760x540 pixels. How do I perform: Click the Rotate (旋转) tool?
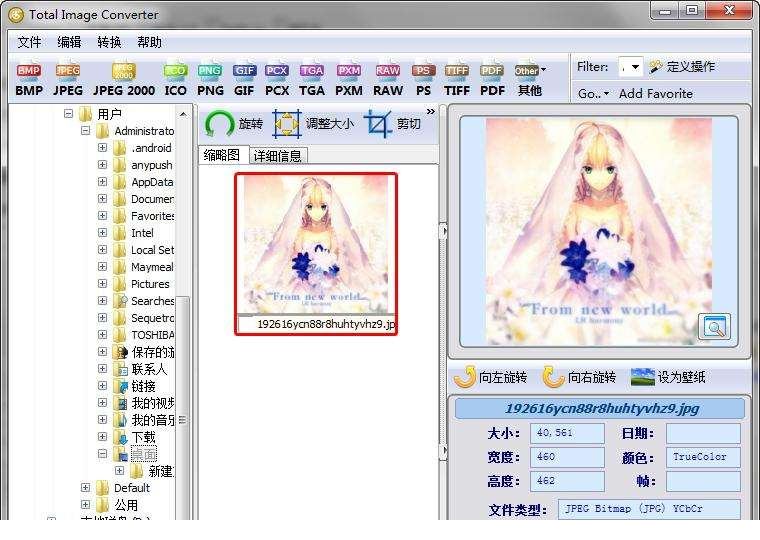click(234, 124)
